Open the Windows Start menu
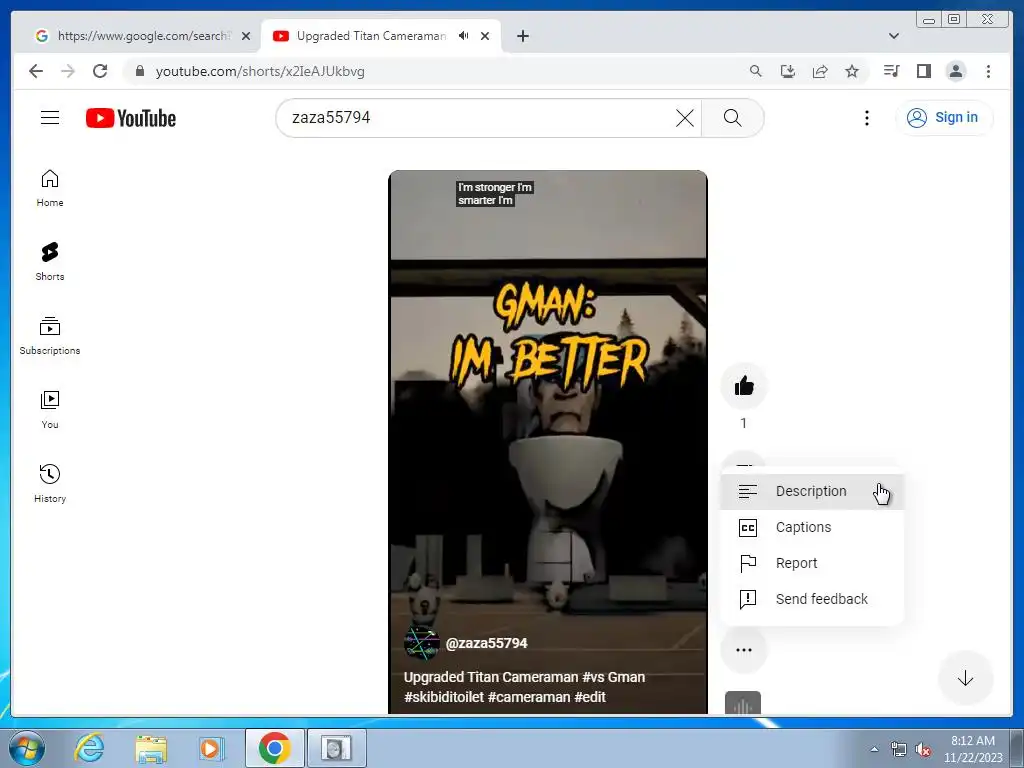Viewport: 1024px width, 768px height. (x=27, y=748)
